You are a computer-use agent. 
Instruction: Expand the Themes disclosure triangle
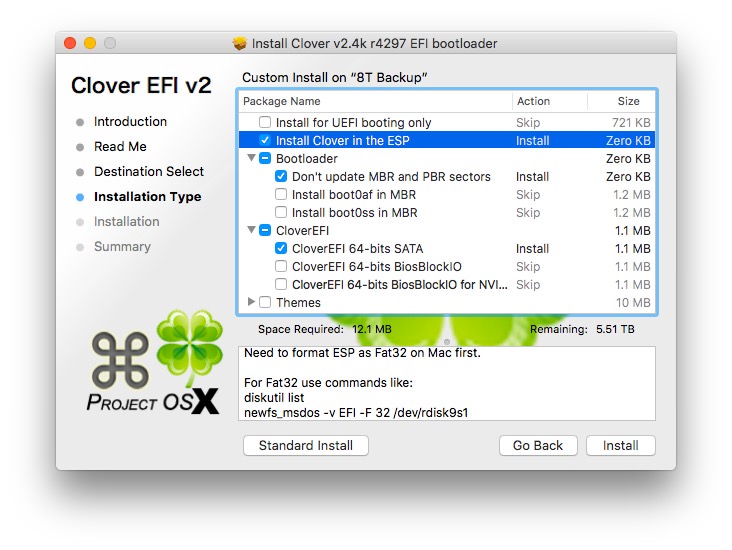[251, 302]
